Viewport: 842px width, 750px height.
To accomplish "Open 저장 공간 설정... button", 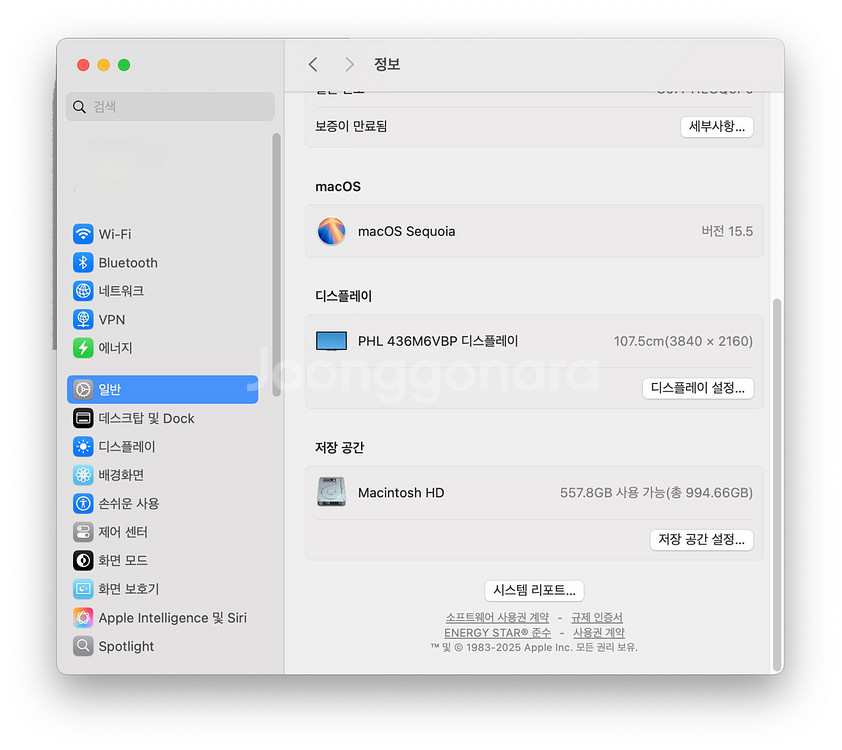I will (x=701, y=540).
